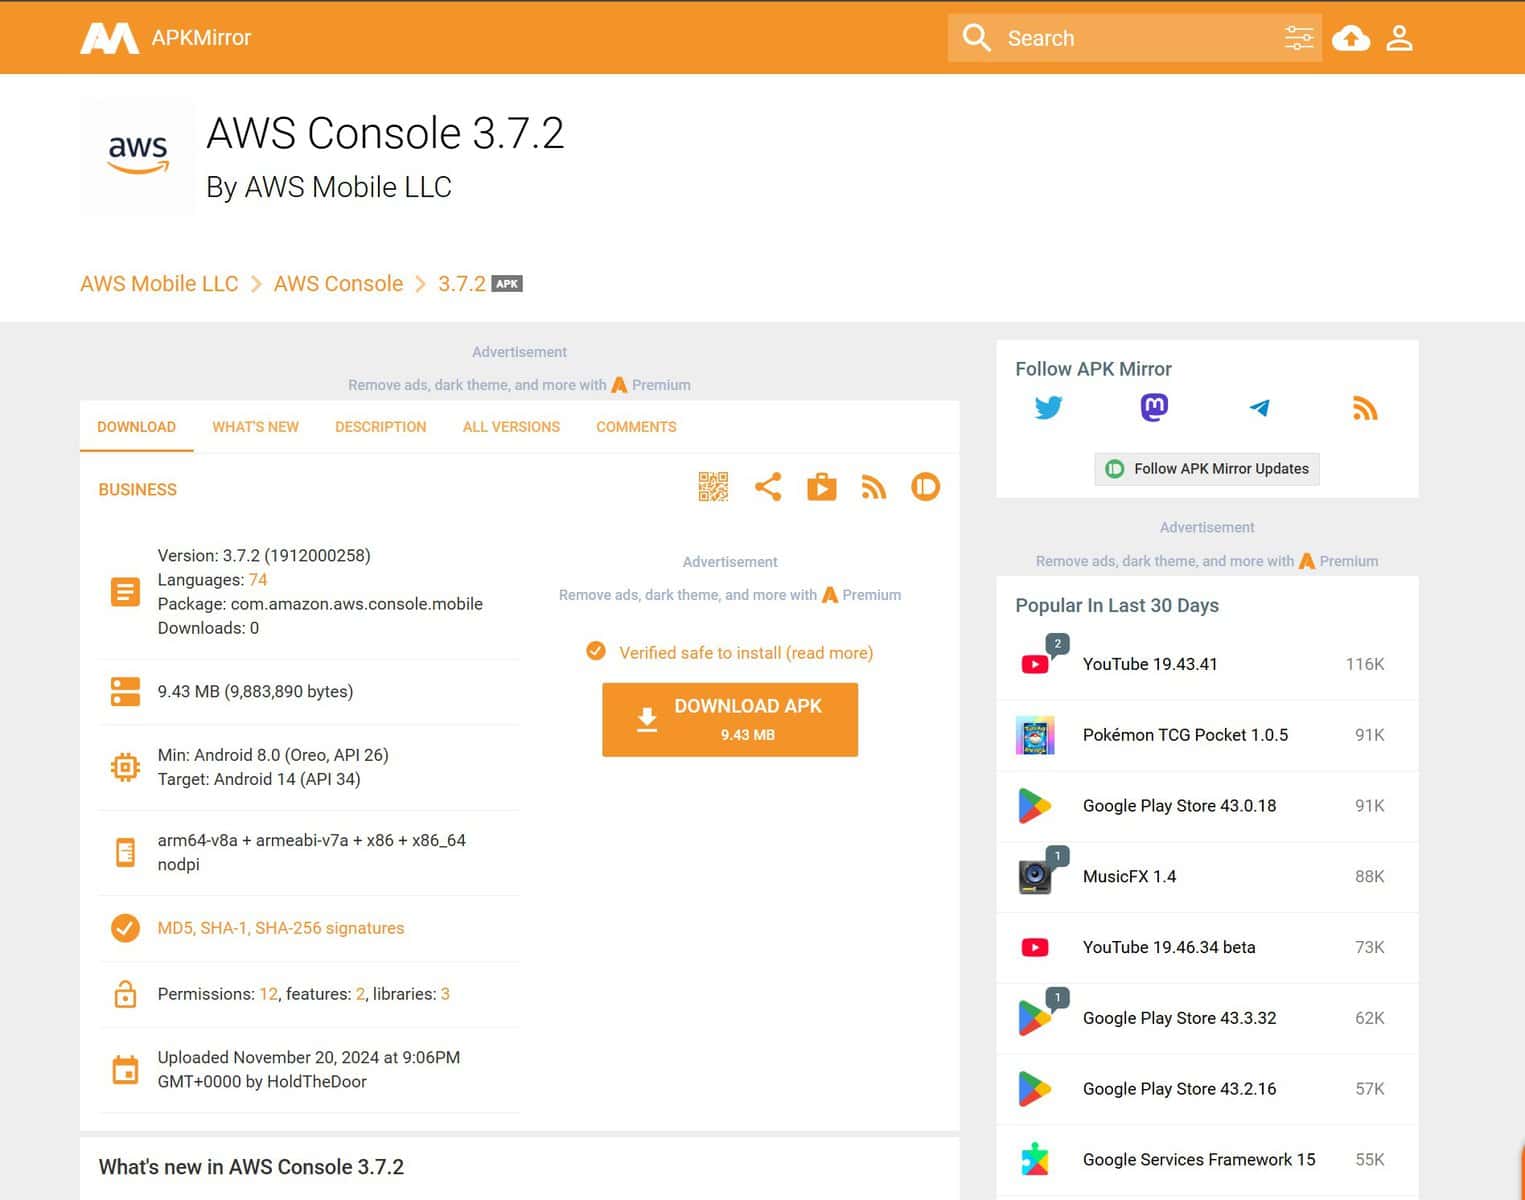Open AWS Console on Google Play Store

tap(821, 487)
